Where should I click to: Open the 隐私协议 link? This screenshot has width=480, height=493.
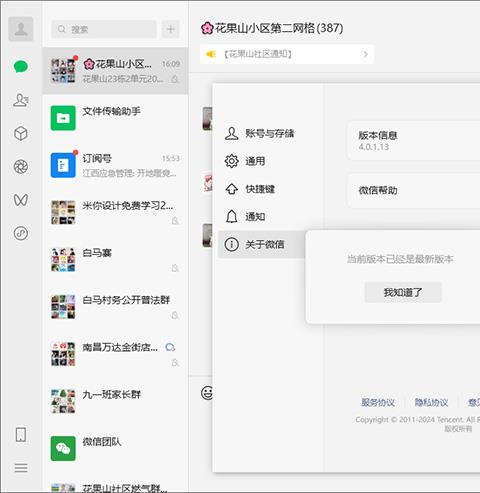click(431, 402)
